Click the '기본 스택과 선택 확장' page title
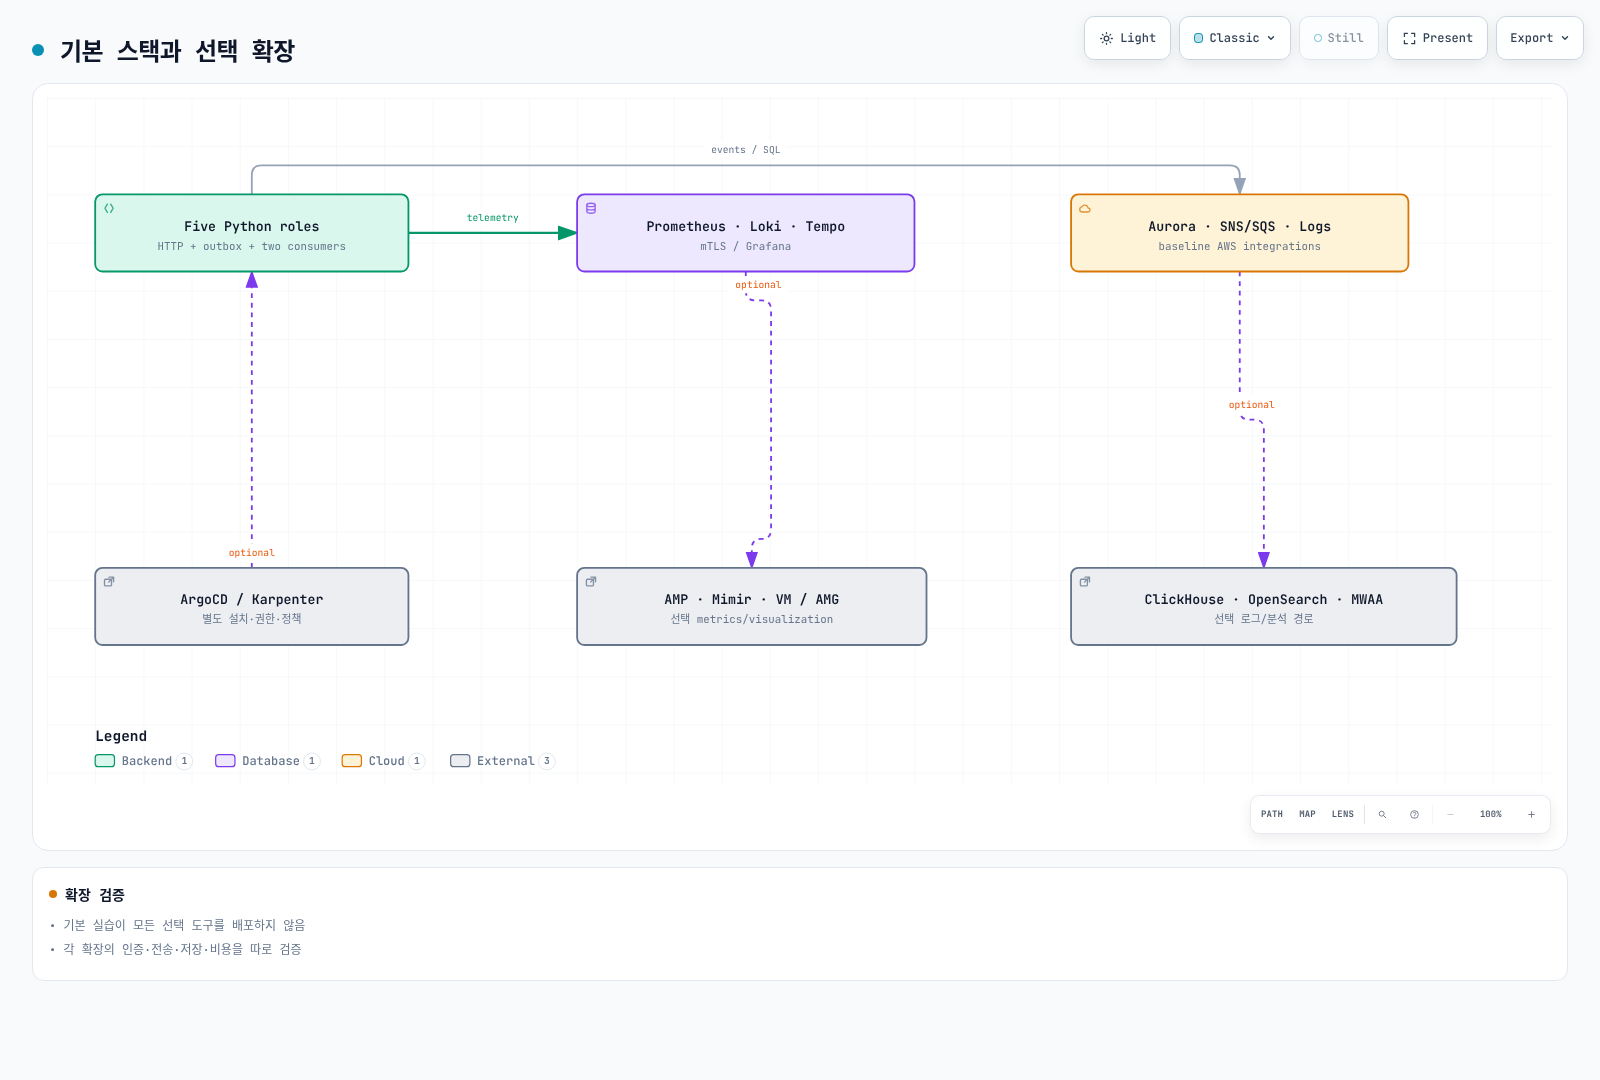Image resolution: width=1600 pixels, height=1080 pixels. coord(177,50)
